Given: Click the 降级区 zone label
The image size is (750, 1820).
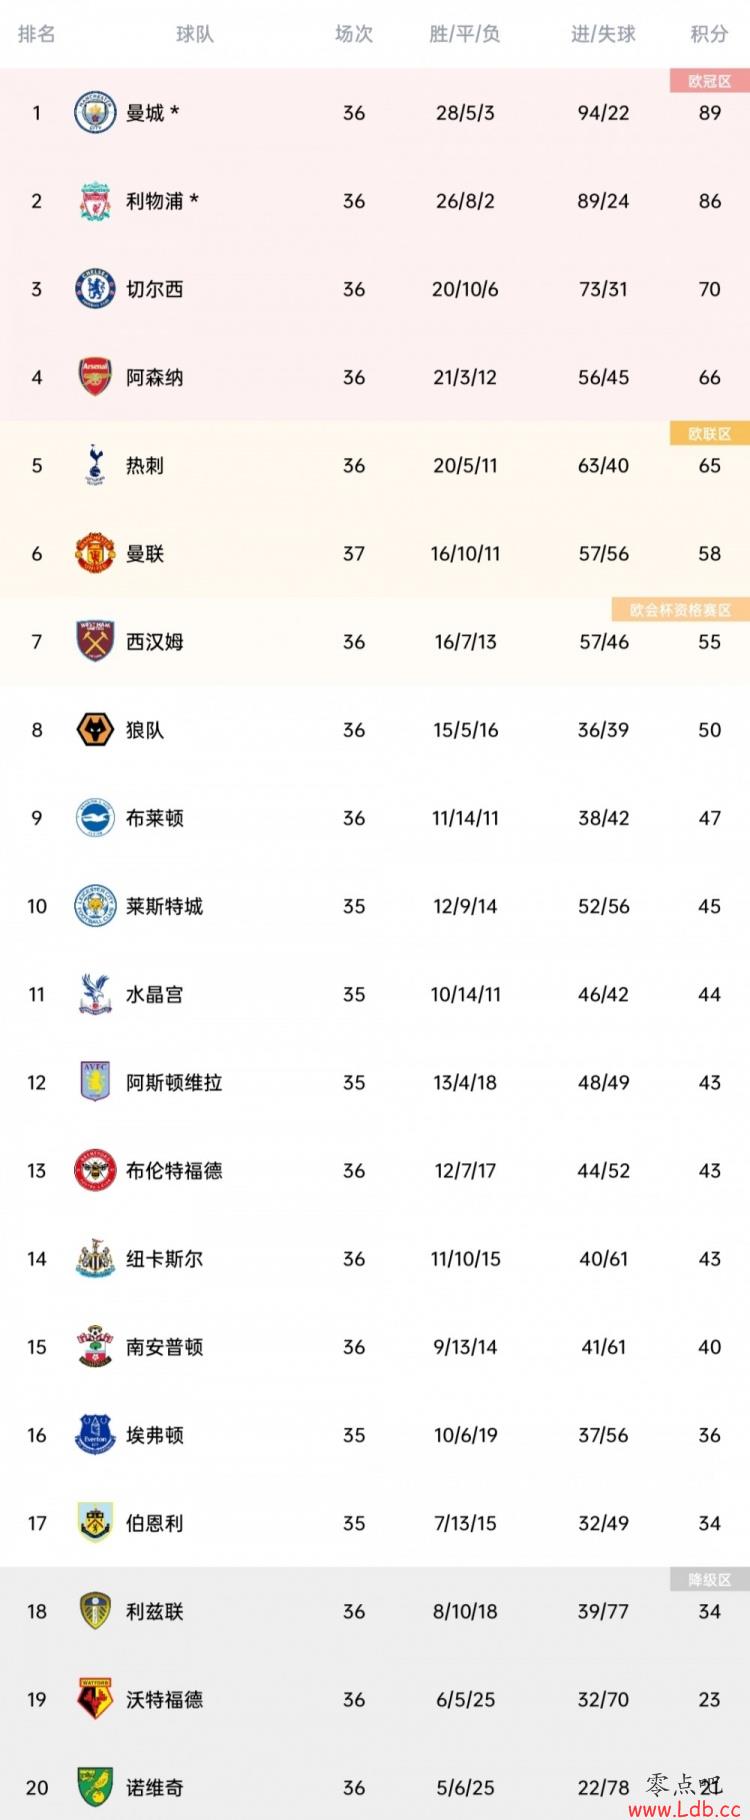Looking at the screenshot, I should (x=710, y=1579).
